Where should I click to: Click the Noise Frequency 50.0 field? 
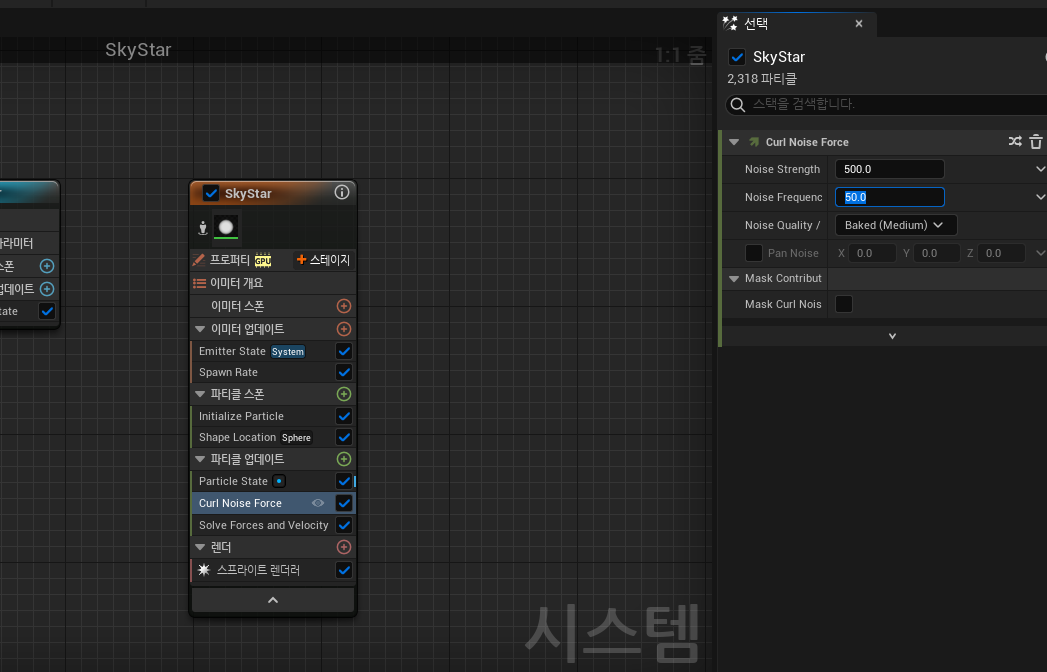(889, 197)
